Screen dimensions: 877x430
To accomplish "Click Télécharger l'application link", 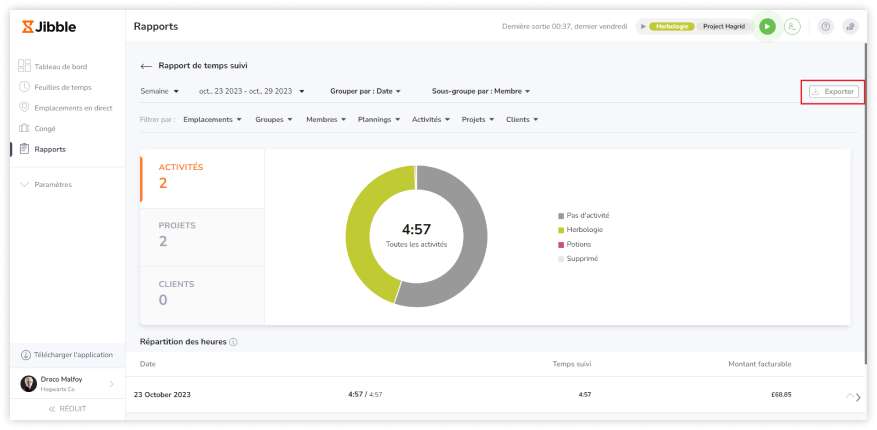I will [x=73, y=355].
